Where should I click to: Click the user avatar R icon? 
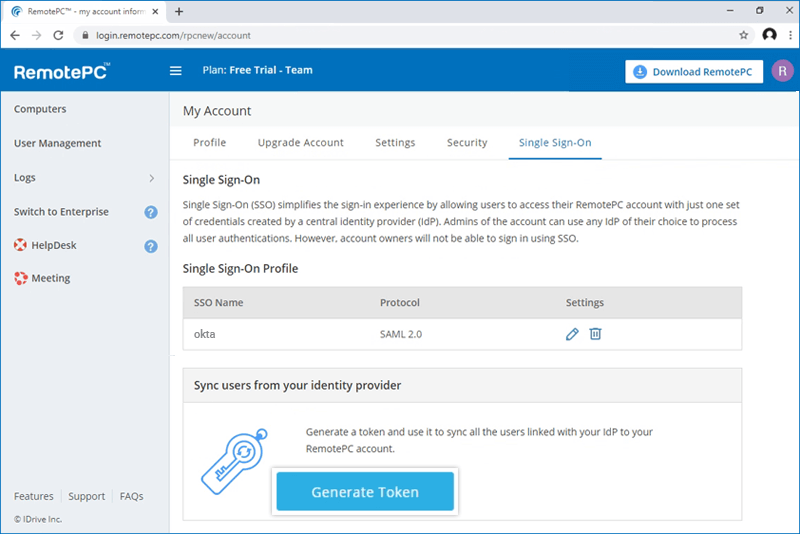781,71
